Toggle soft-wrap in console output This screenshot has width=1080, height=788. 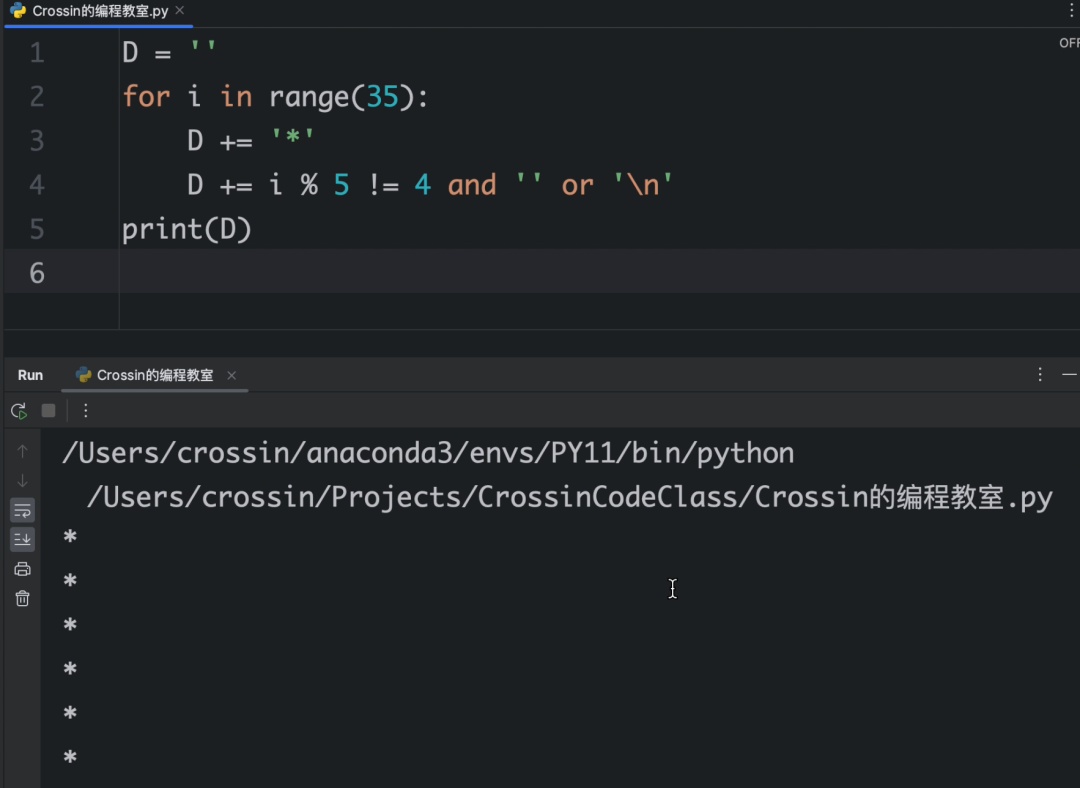pyautogui.click(x=22, y=510)
